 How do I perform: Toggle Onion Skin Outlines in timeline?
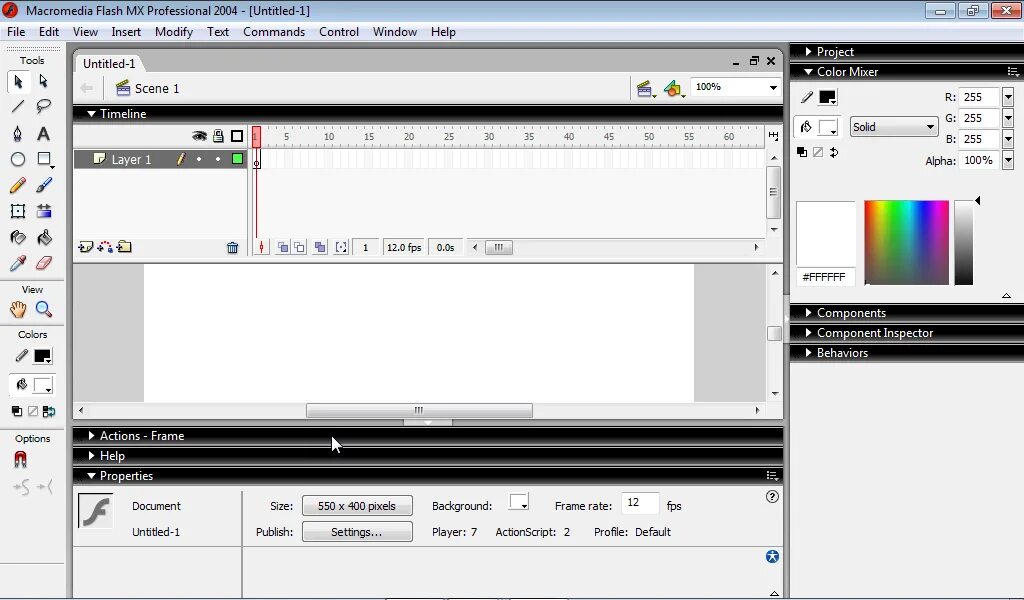pyautogui.click(x=299, y=247)
